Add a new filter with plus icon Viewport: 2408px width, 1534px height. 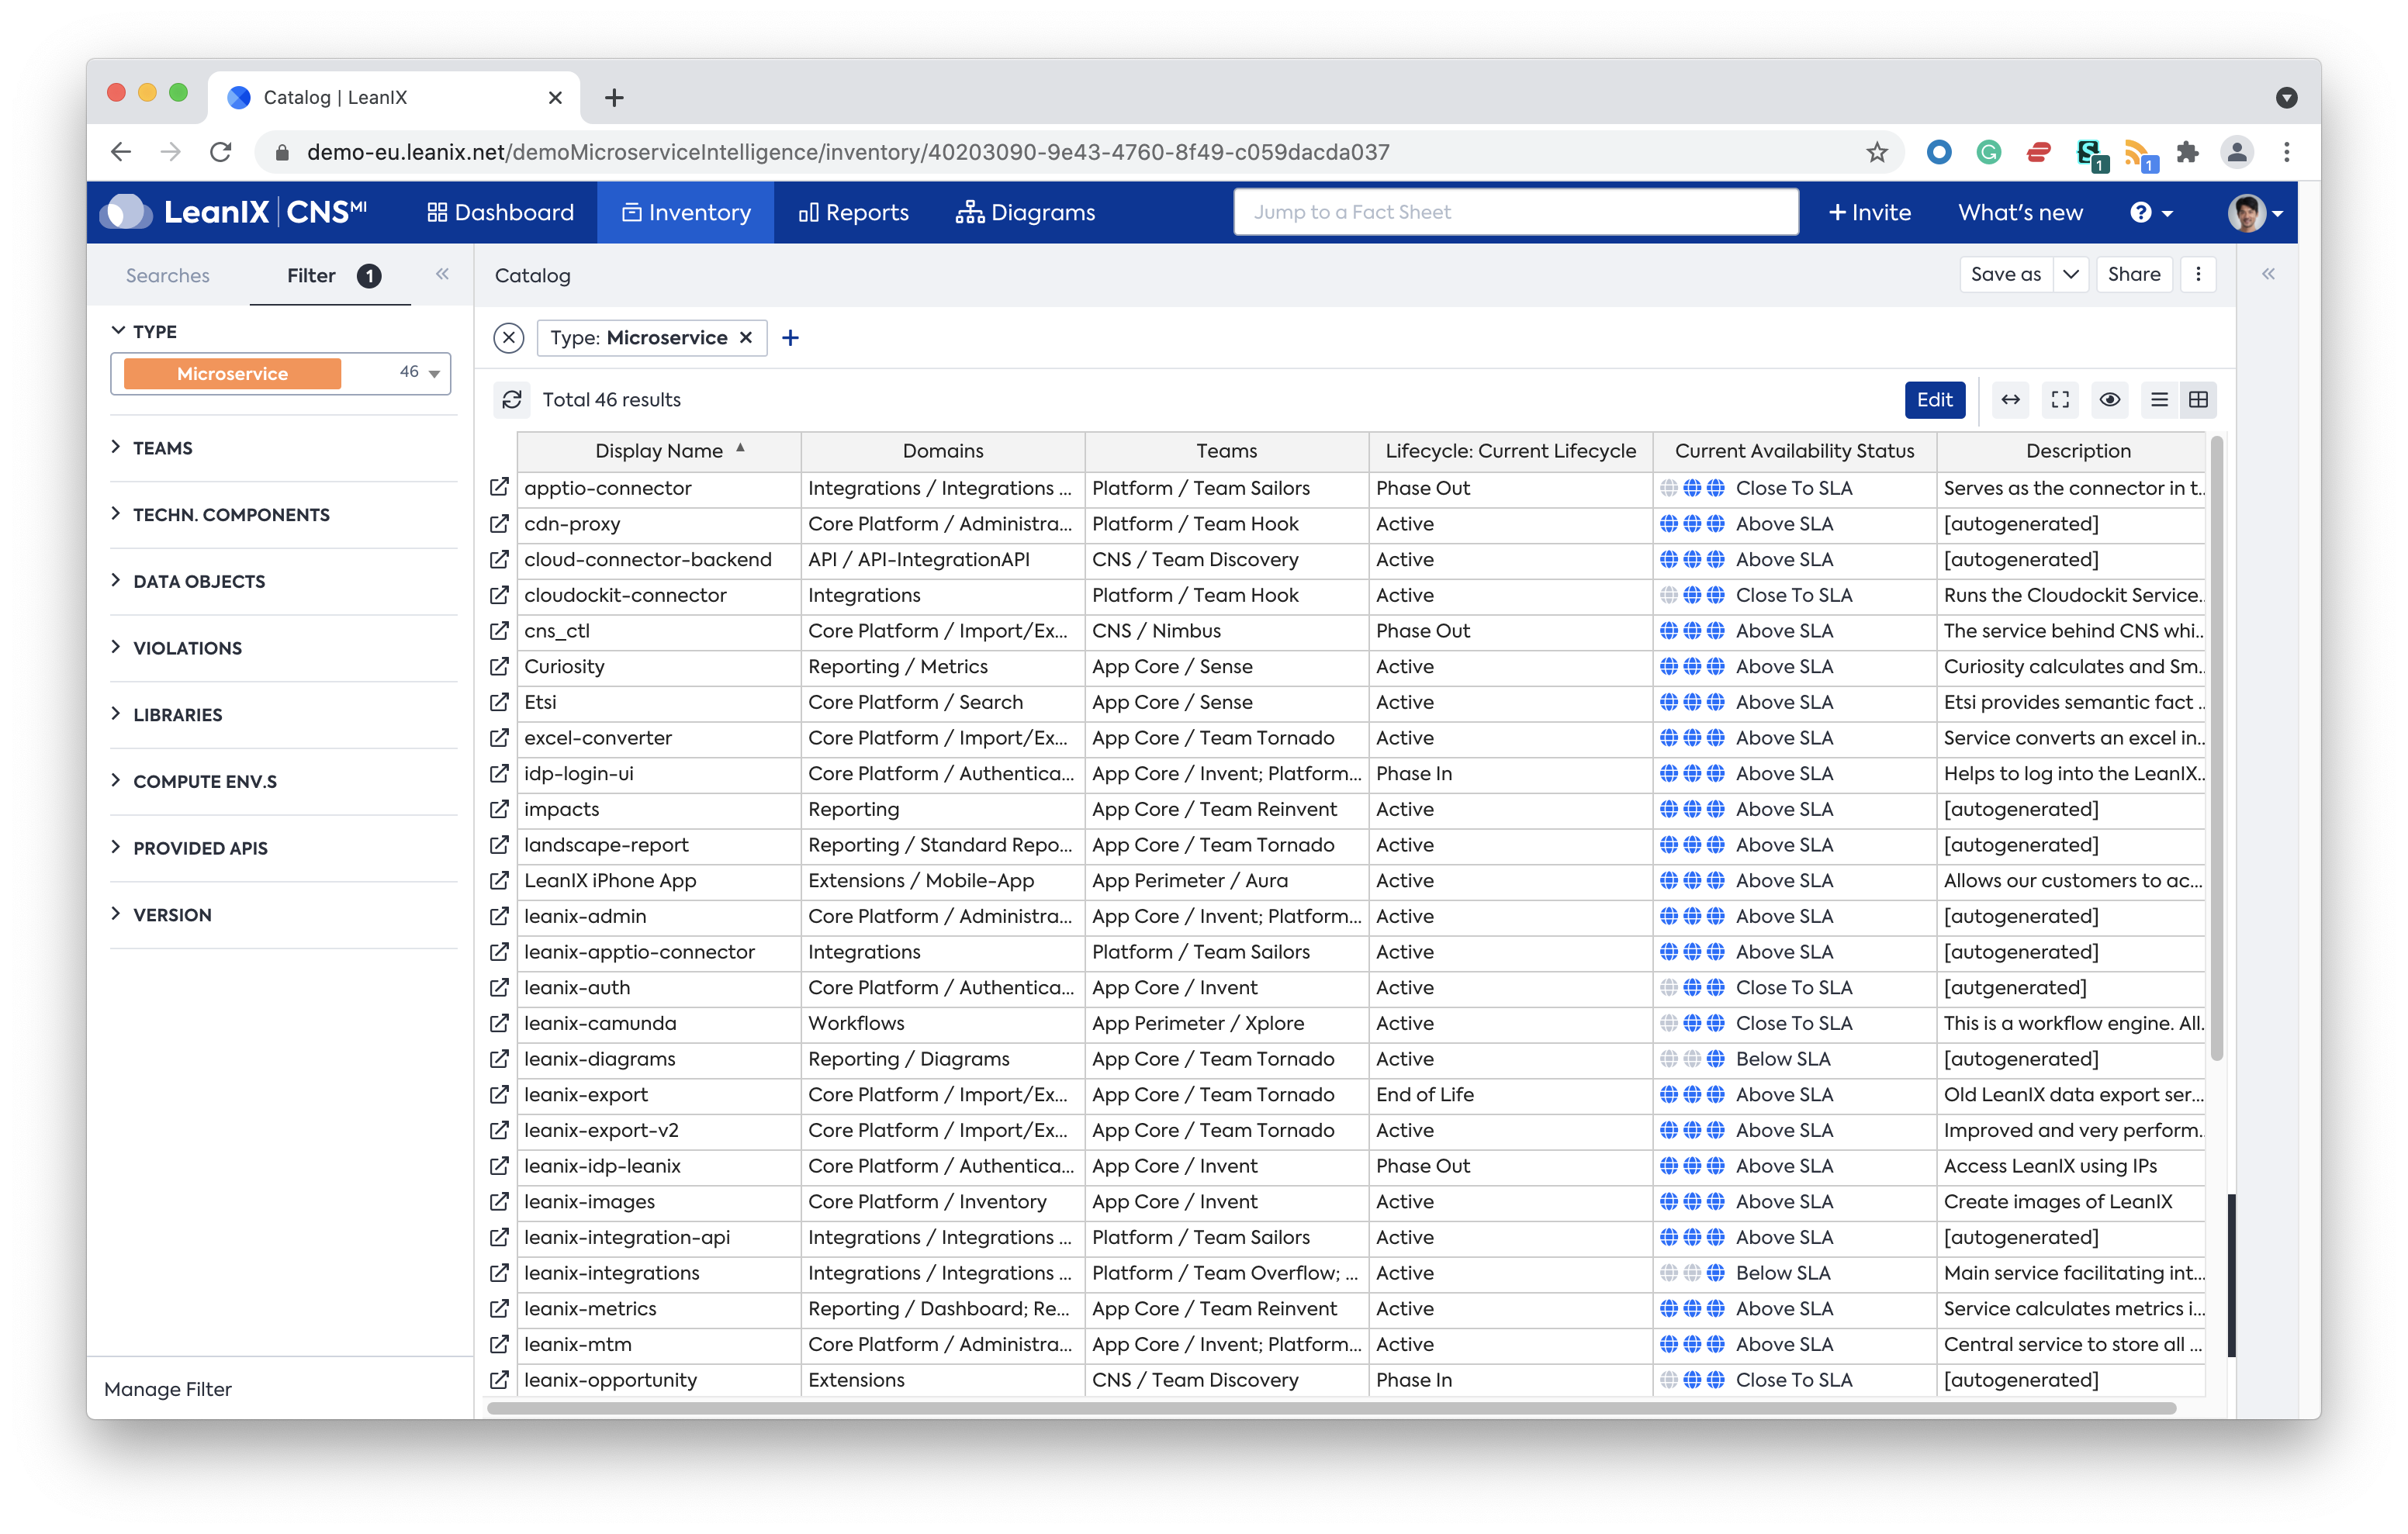click(x=790, y=338)
